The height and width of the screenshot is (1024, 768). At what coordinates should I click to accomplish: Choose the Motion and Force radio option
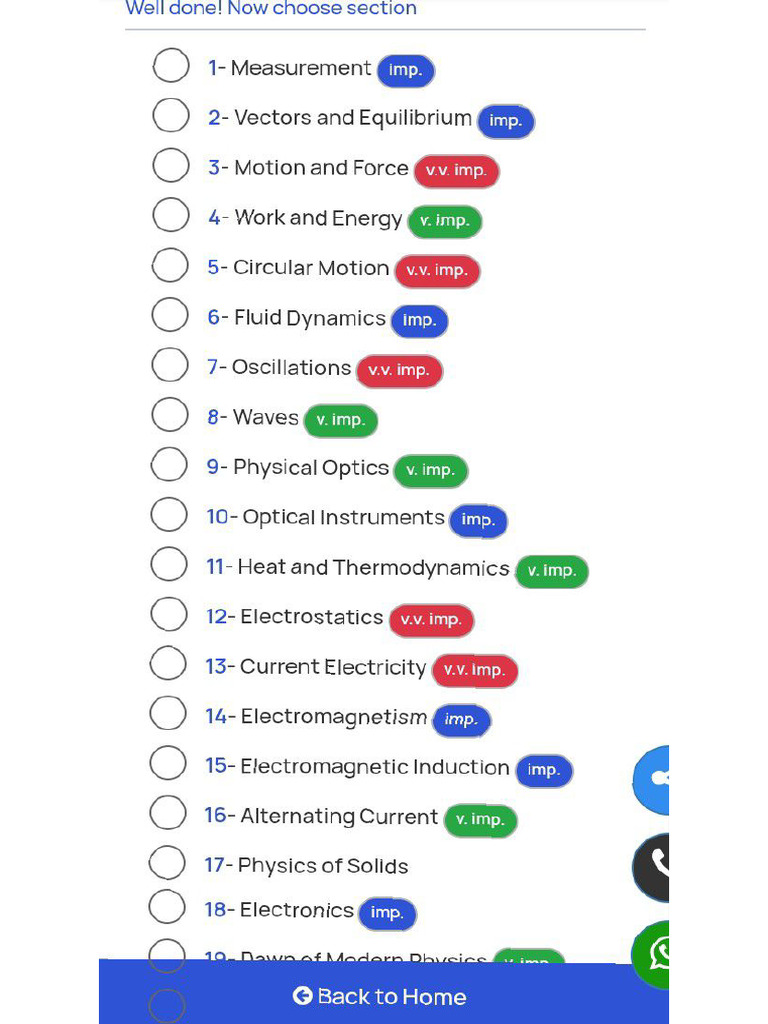(170, 165)
